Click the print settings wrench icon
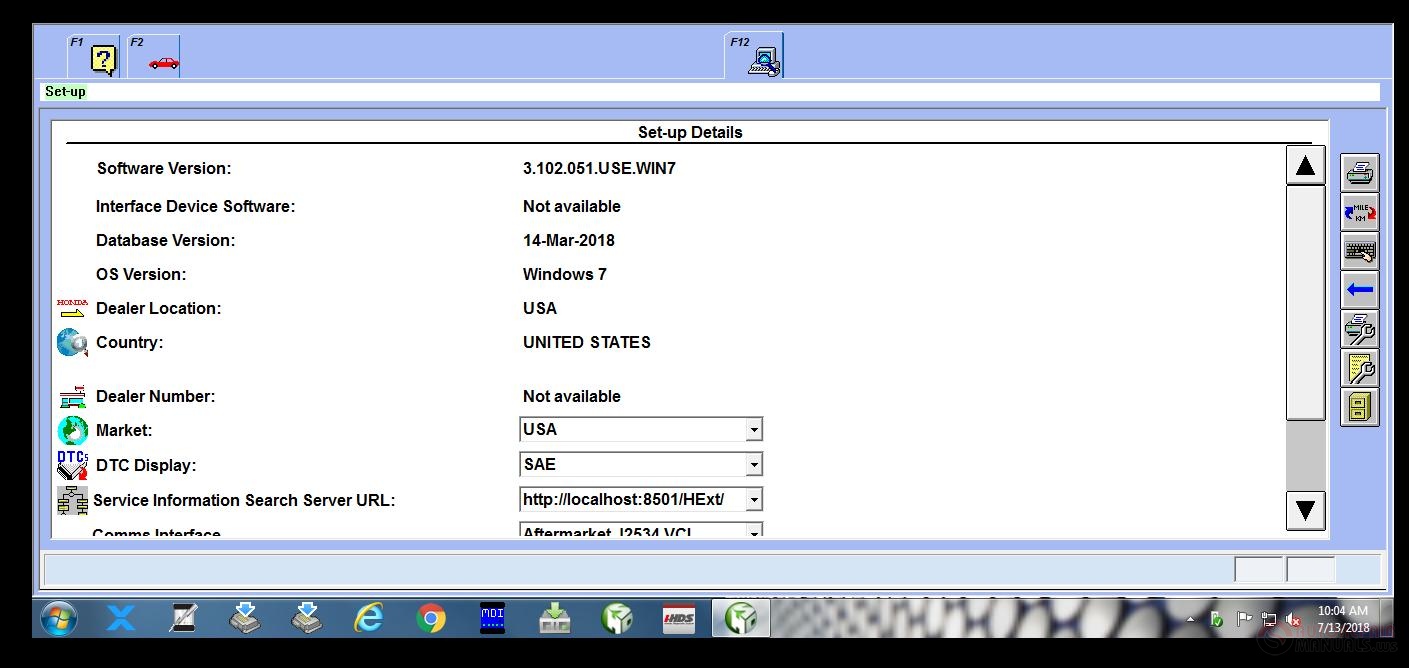The width and height of the screenshot is (1409, 668). click(1359, 329)
